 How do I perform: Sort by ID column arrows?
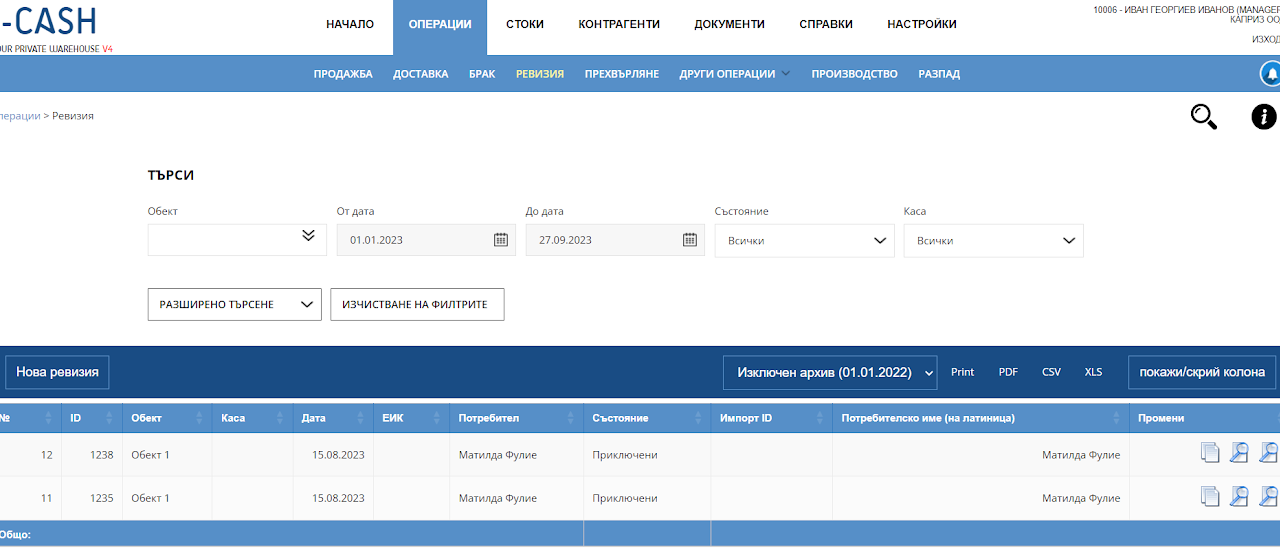(x=111, y=418)
